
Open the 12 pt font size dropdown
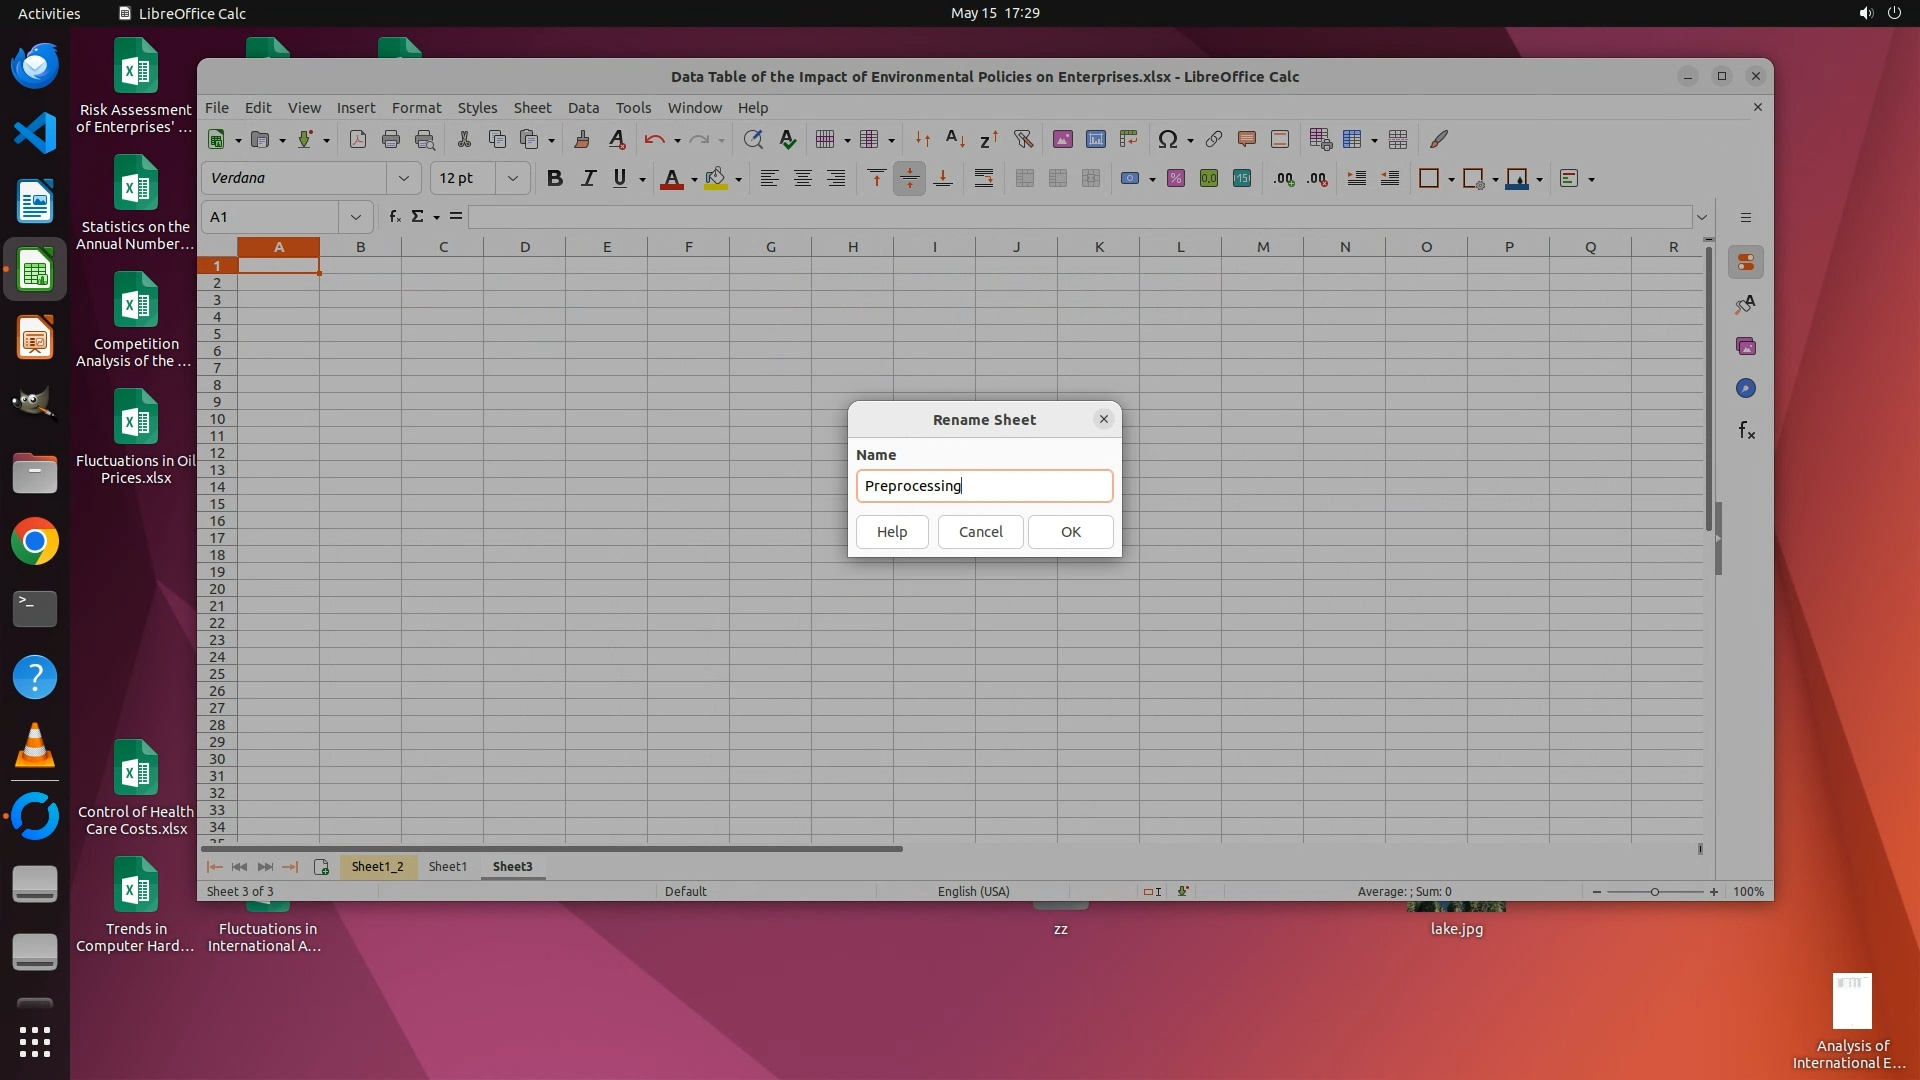512,179
